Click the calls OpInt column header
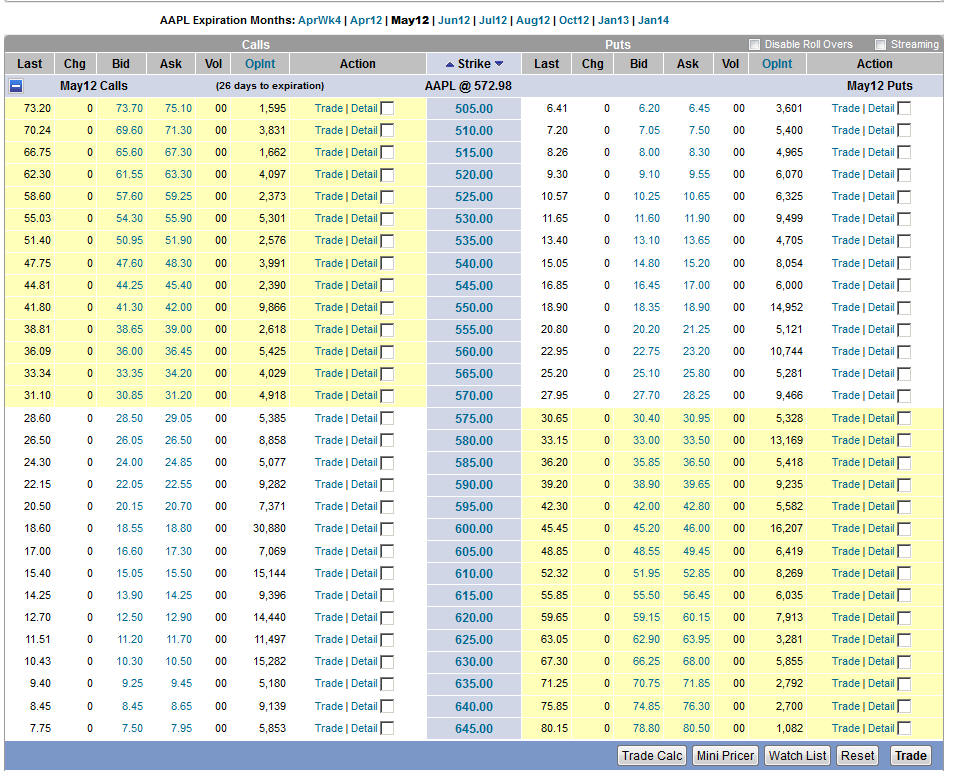 pyautogui.click(x=260, y=64)
